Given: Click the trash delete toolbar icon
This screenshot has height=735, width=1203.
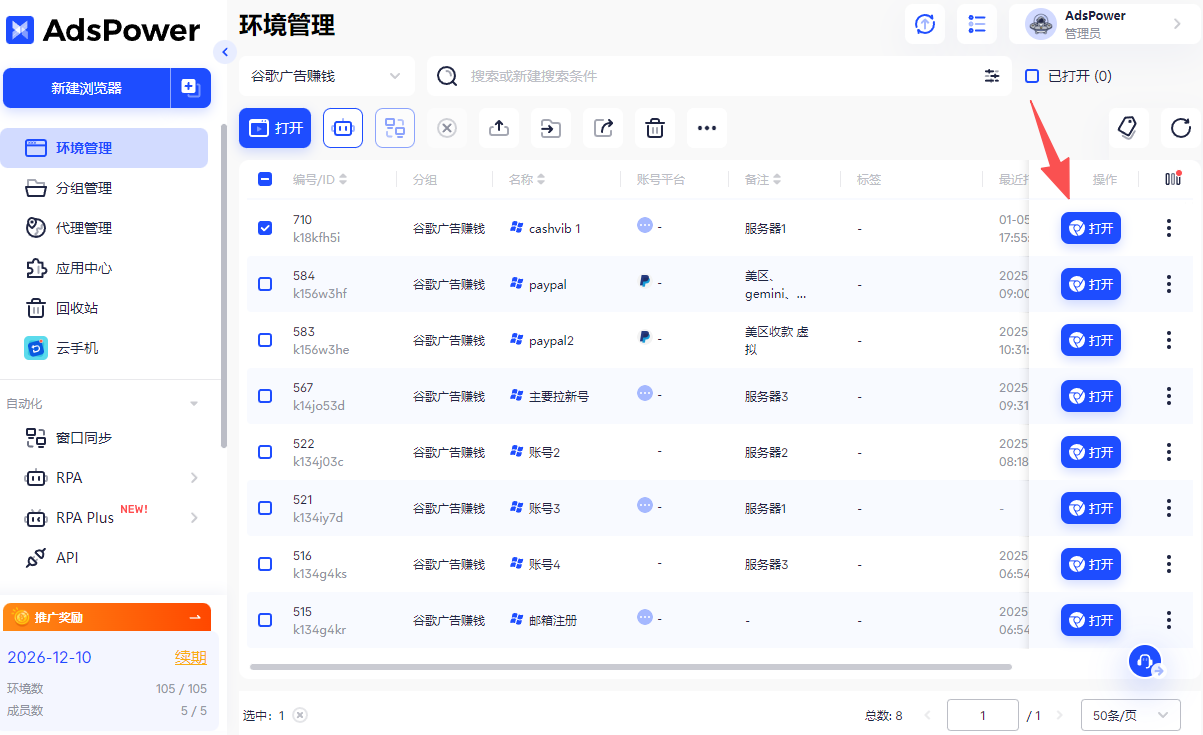Looking at the screenshot, I should (654, 128).
